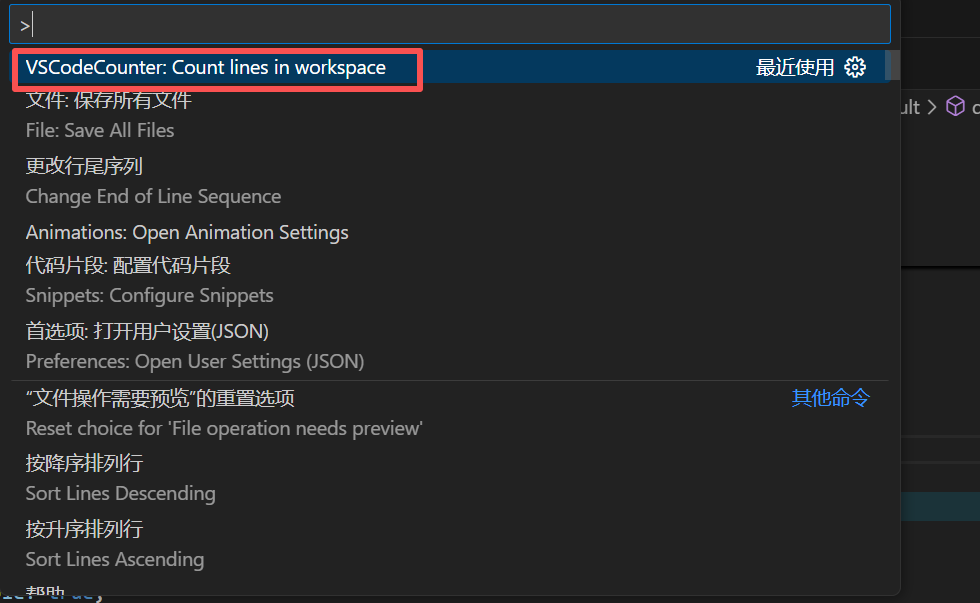Run Sort Lines Descending command
980x603 pixels.
coord(449,479)
